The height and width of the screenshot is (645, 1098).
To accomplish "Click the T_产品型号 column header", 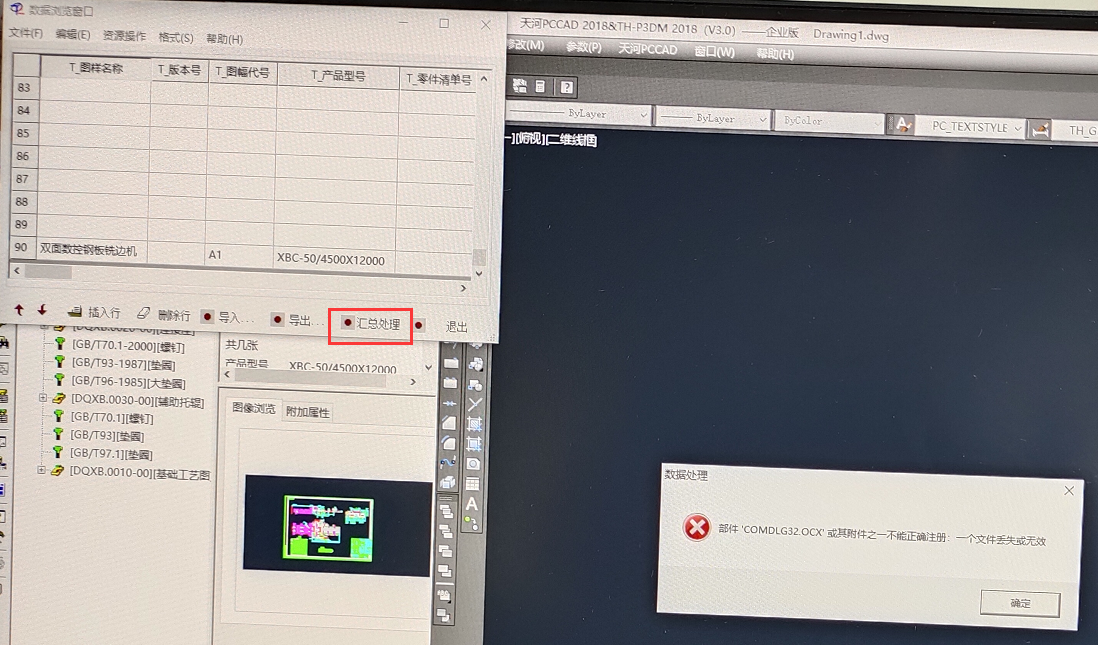I will coord(338,74).
